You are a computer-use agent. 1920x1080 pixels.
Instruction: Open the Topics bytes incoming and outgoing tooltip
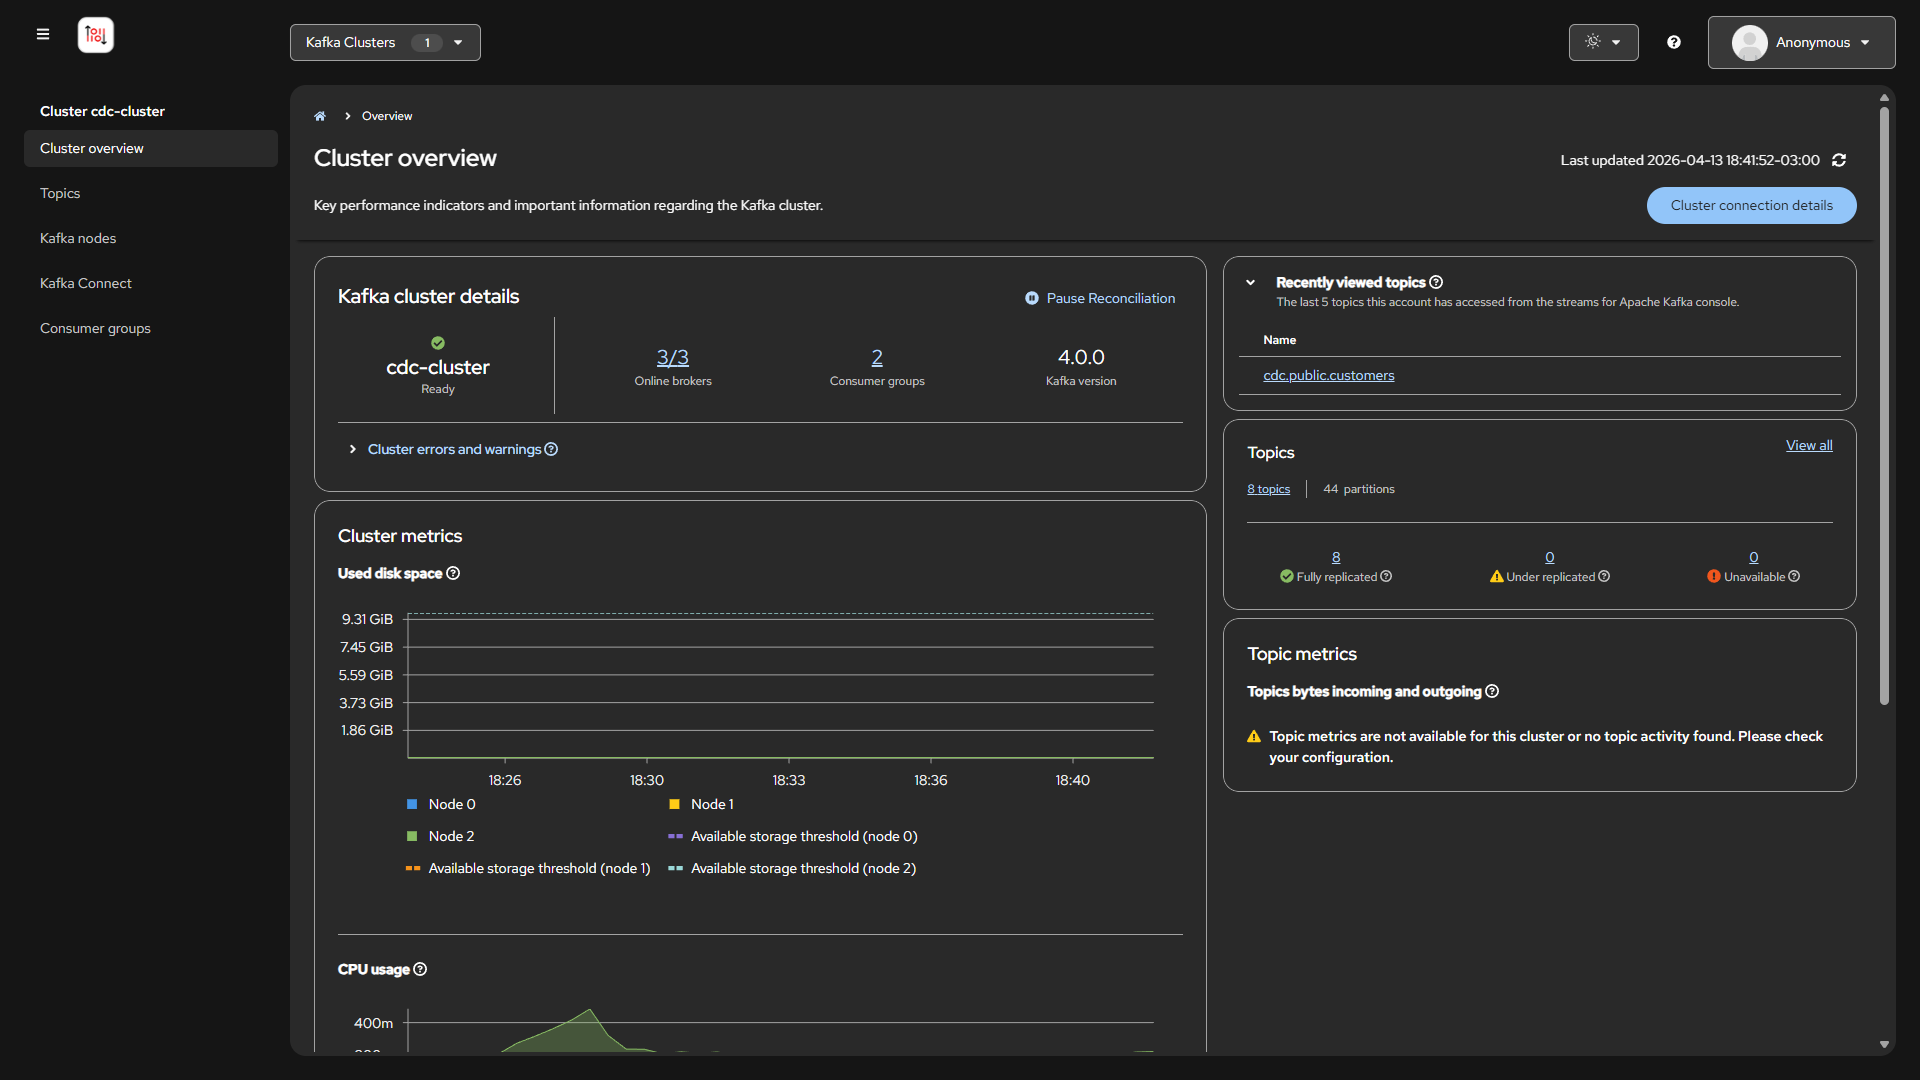pos(1491,691)
